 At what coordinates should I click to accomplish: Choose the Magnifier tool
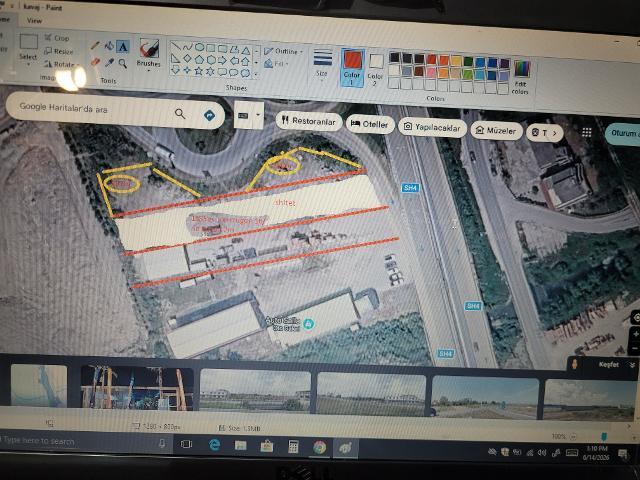tap(123, 63)
